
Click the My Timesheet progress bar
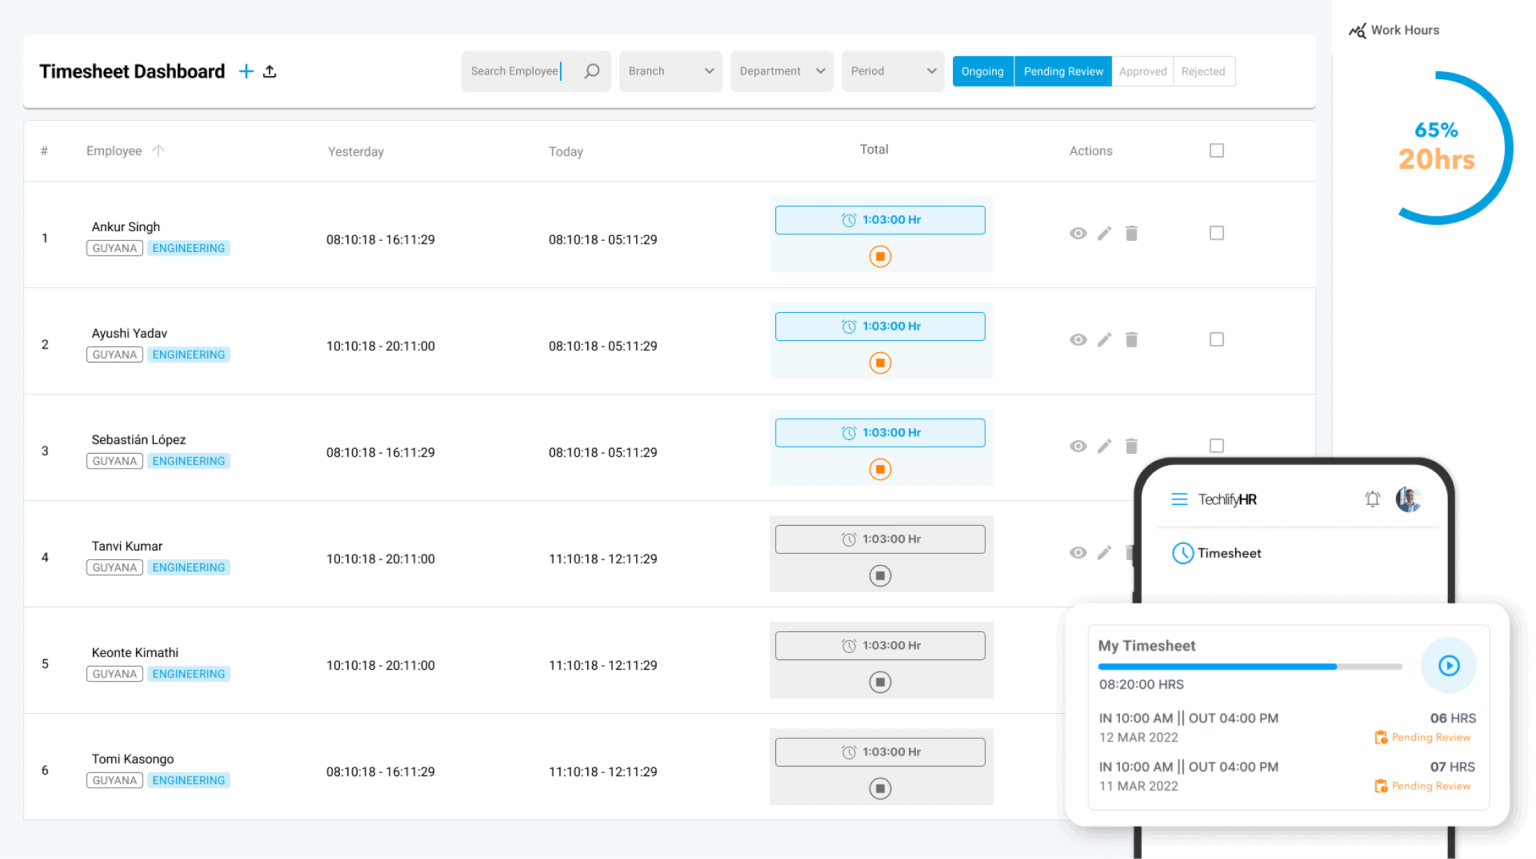pyautogui.click(x=1250, y=665)
